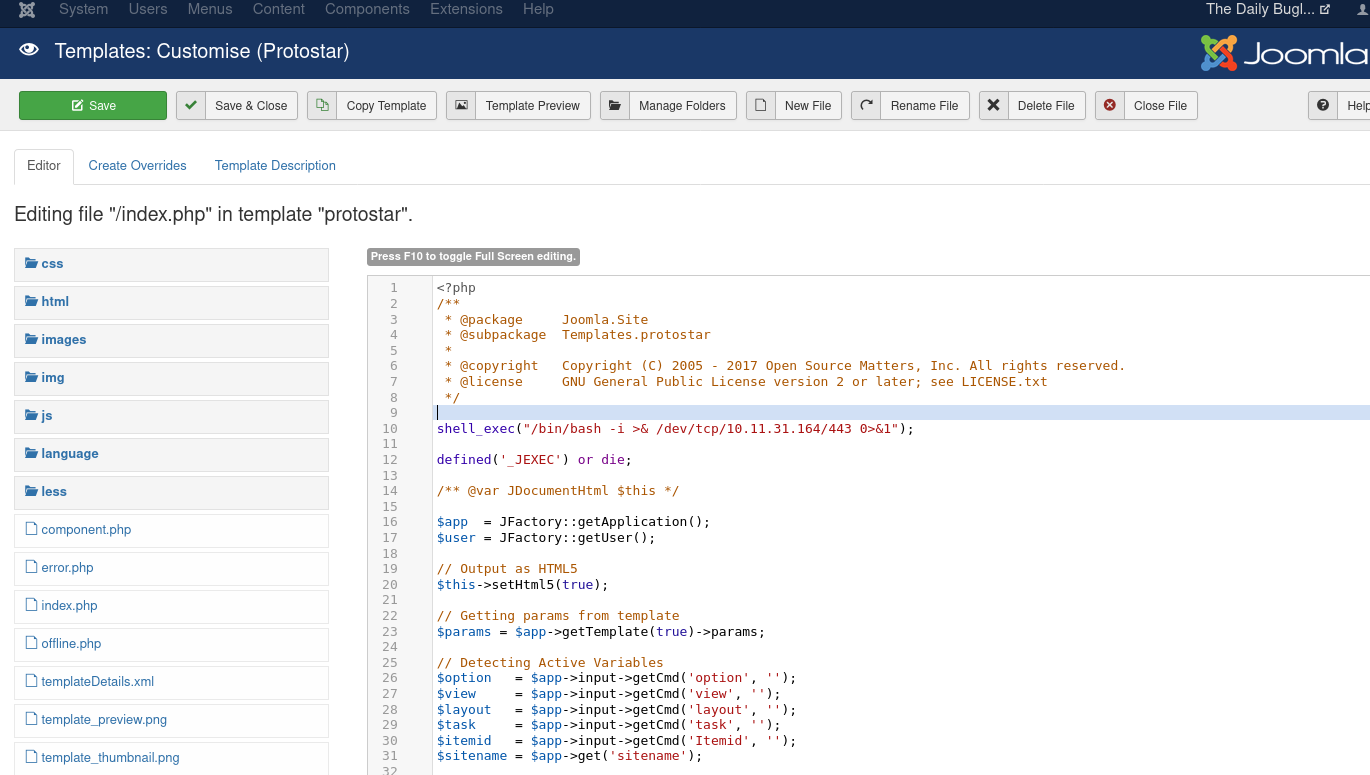Click the New File page icon
The height and width of the screenshot is (775, 1370).
761,106
